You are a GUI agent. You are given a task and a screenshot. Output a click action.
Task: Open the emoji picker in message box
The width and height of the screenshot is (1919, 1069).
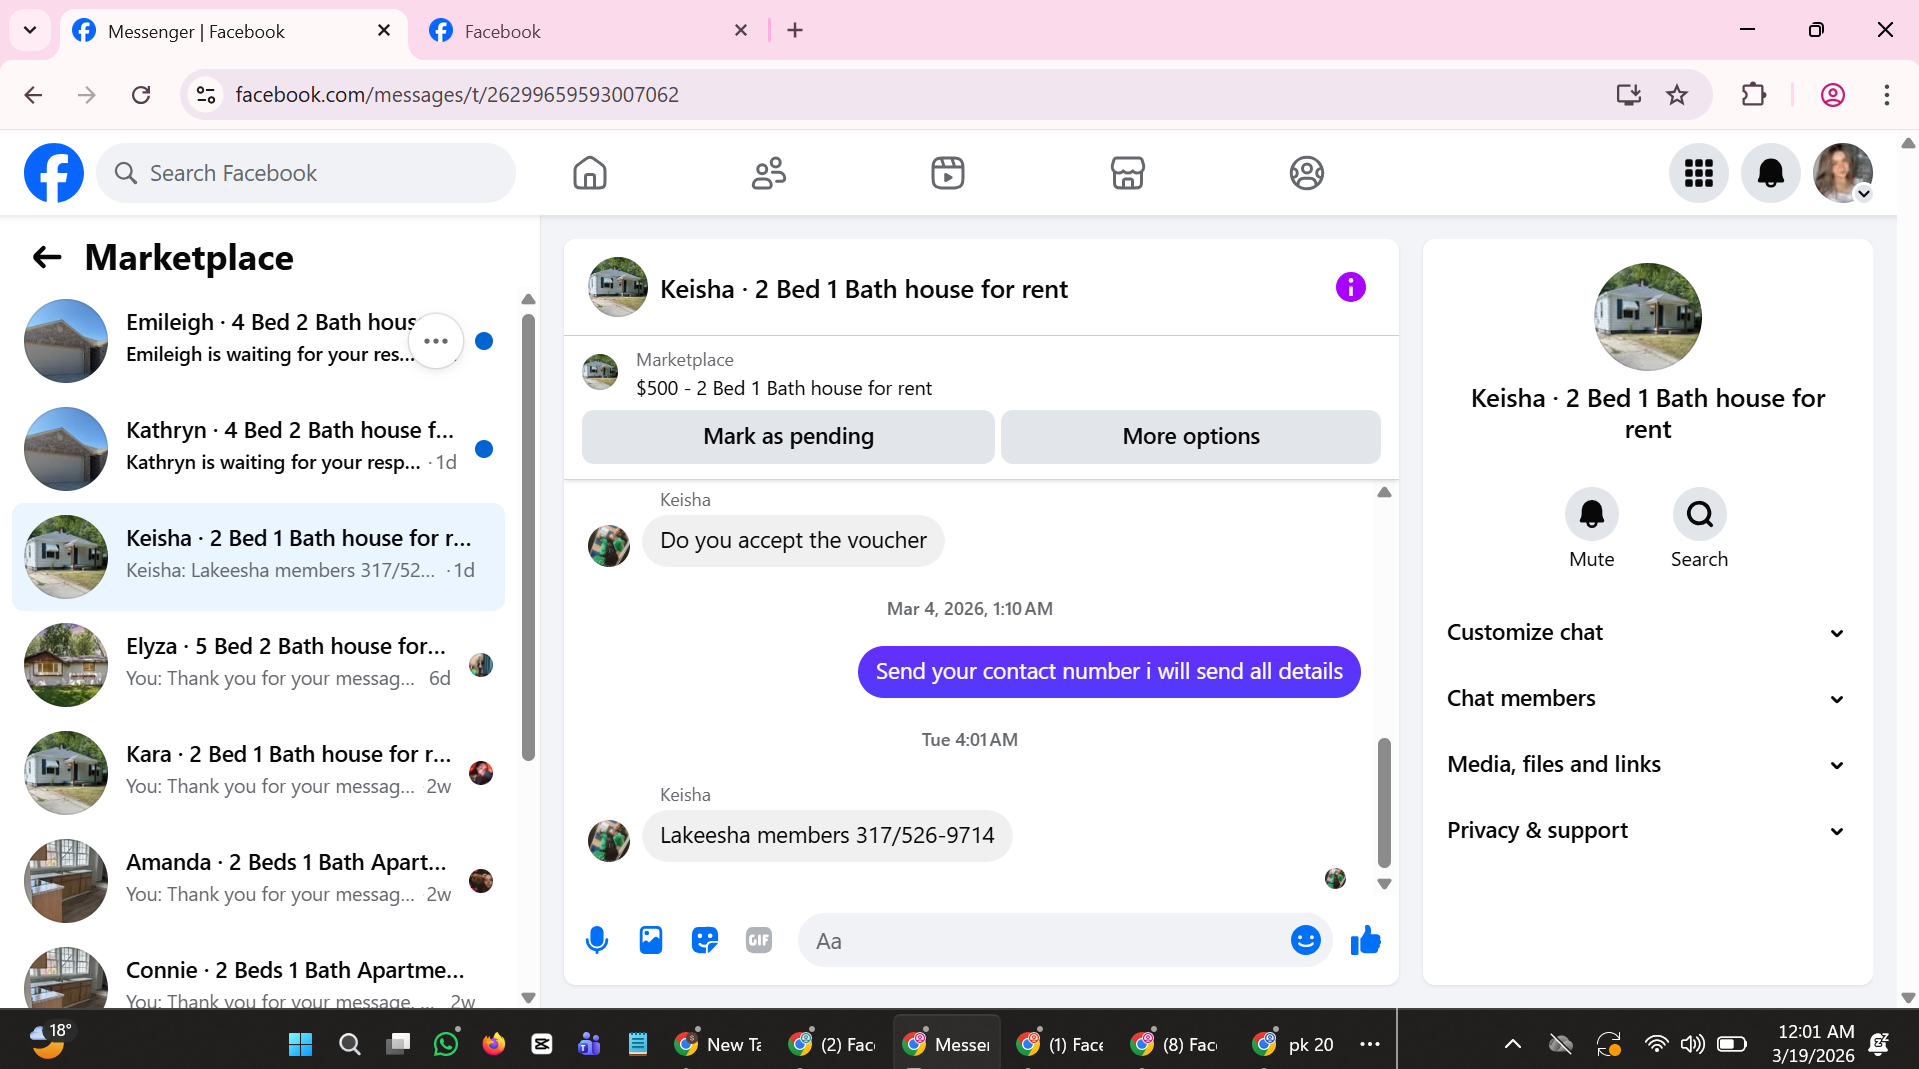[x=1305, y=940]
